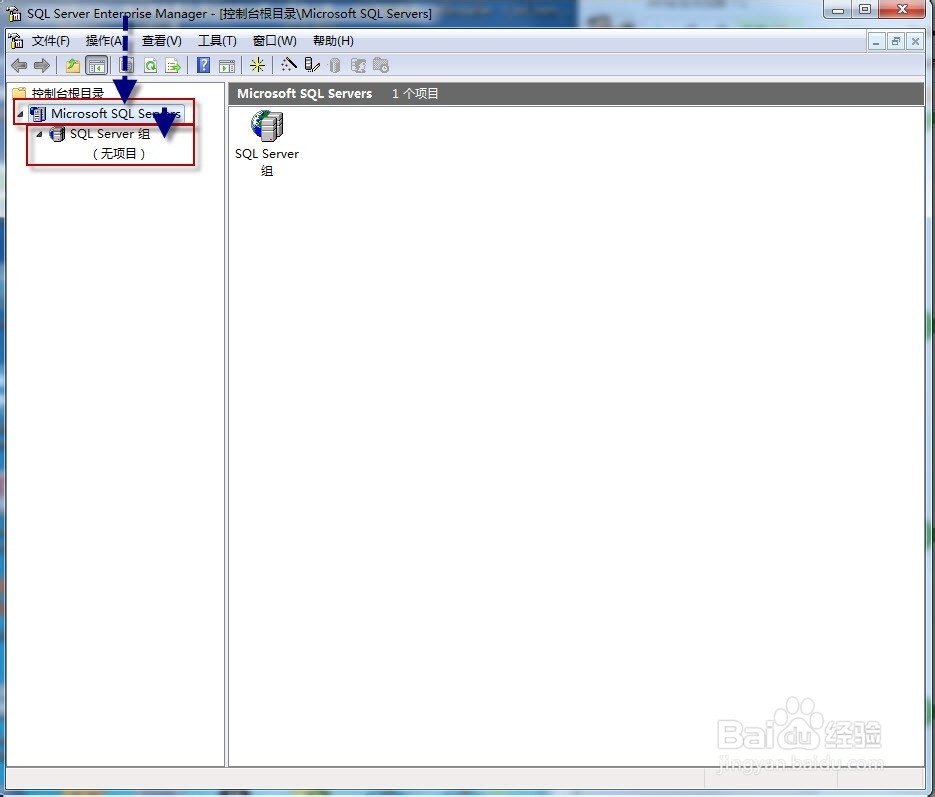Minimize the inner console child window

click(875, 42)
